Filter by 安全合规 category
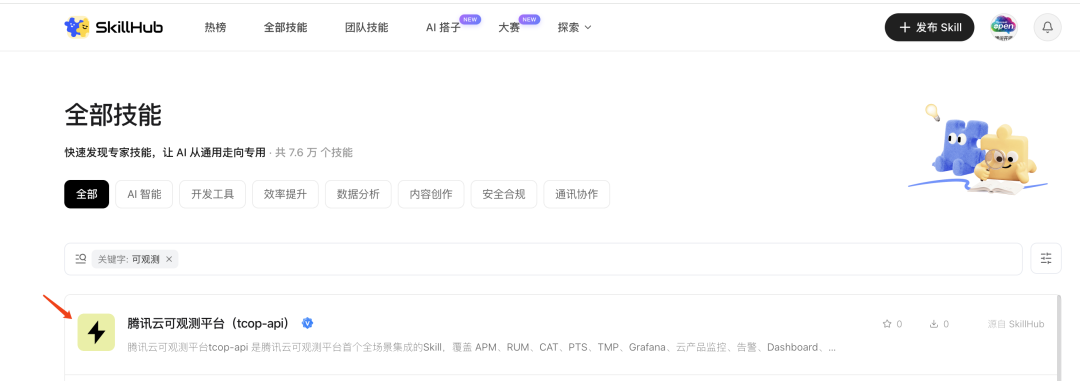 pos(504,194)
